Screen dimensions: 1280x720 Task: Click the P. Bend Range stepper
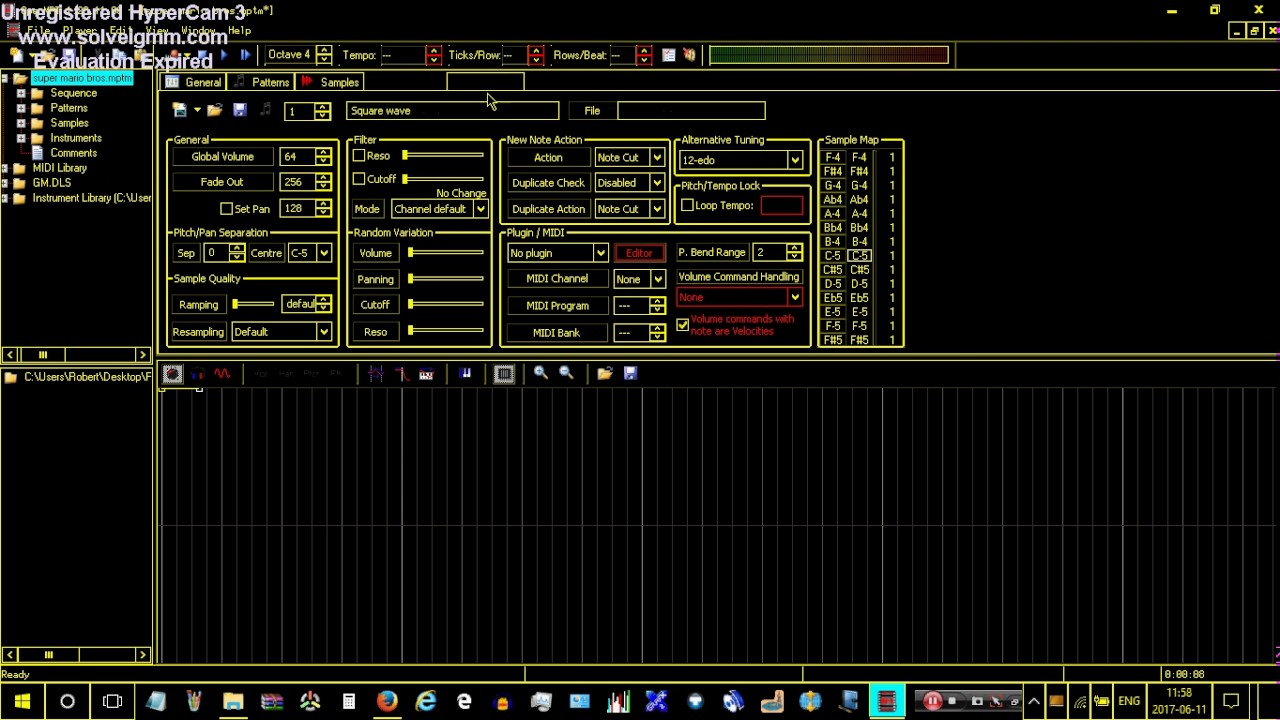point(794,253)
